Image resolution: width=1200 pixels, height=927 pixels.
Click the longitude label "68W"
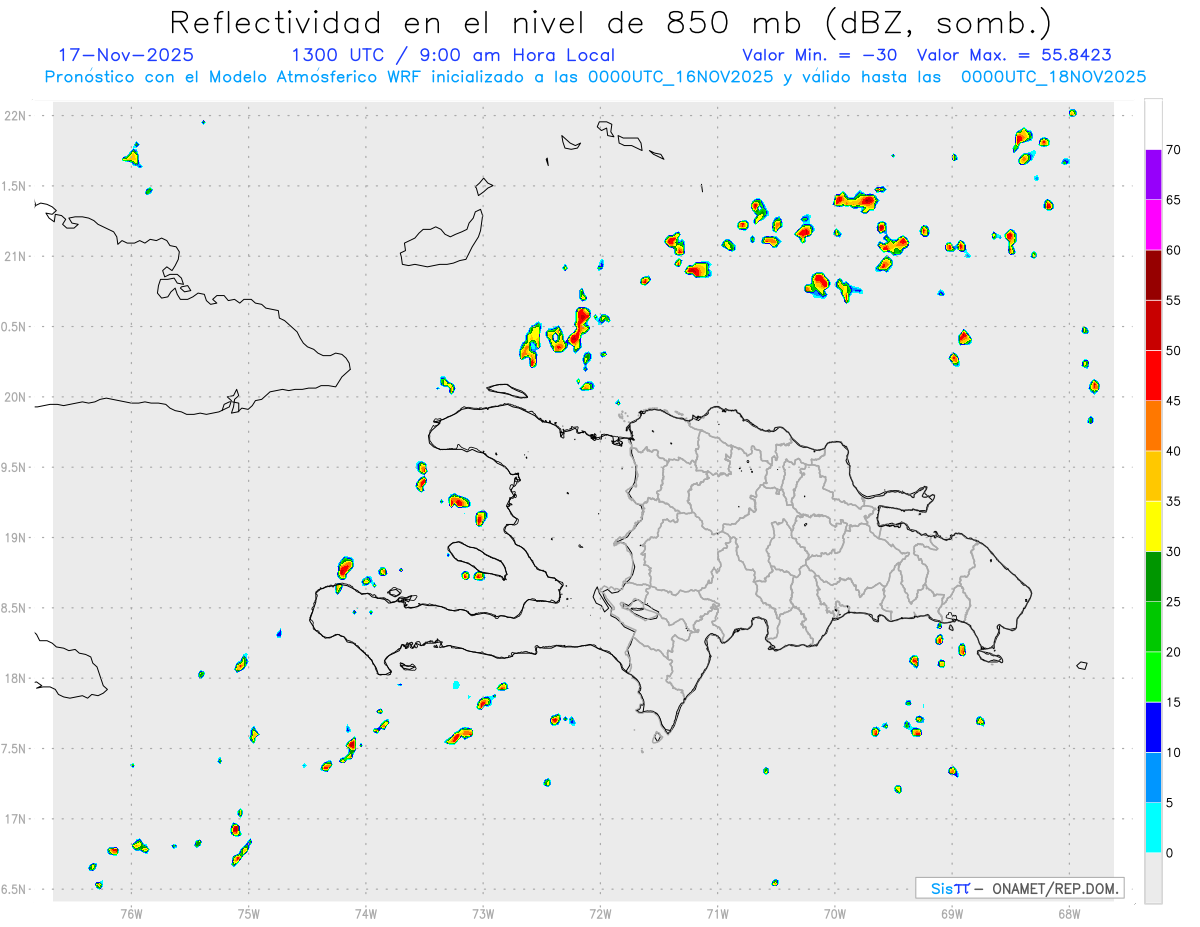(x=1069, y=913)
